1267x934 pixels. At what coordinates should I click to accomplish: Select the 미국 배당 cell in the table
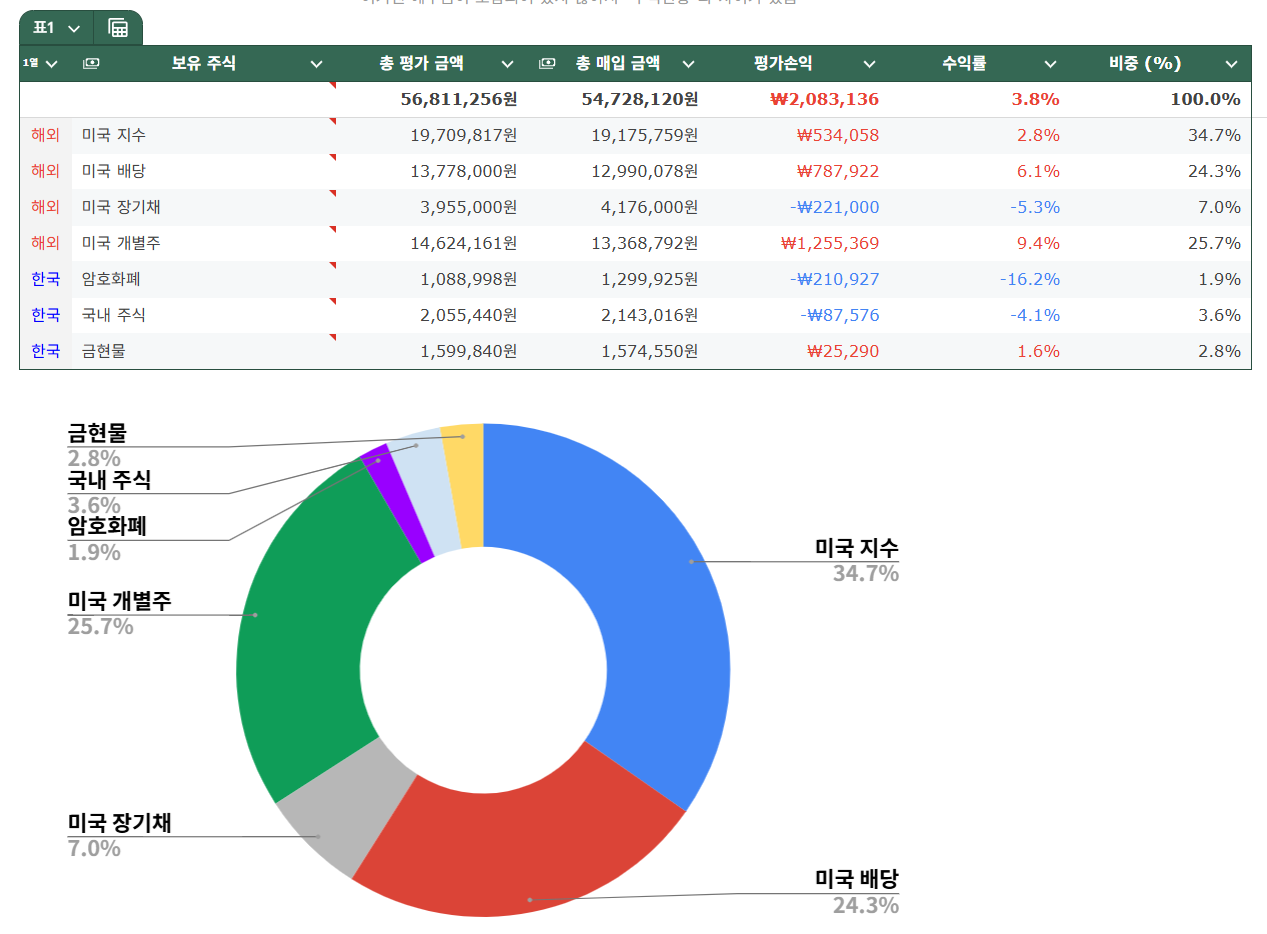tap(204, 171)
